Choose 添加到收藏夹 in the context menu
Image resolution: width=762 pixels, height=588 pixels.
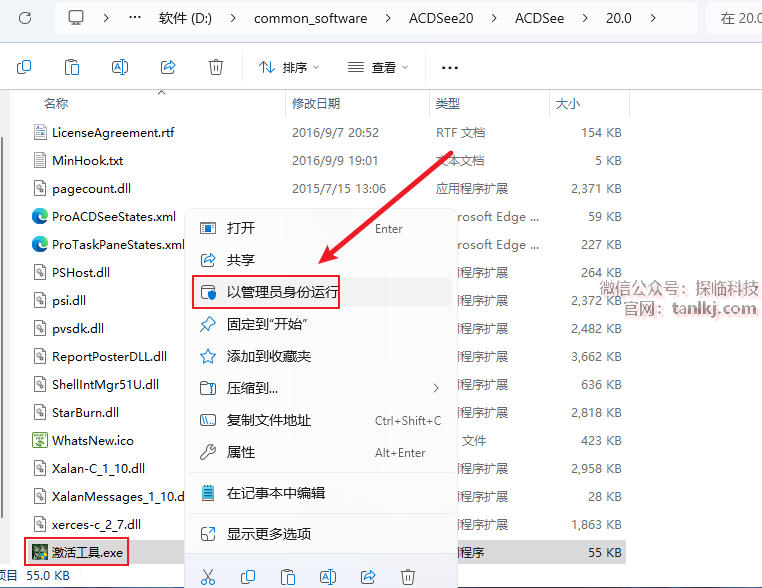click(321, 356)
